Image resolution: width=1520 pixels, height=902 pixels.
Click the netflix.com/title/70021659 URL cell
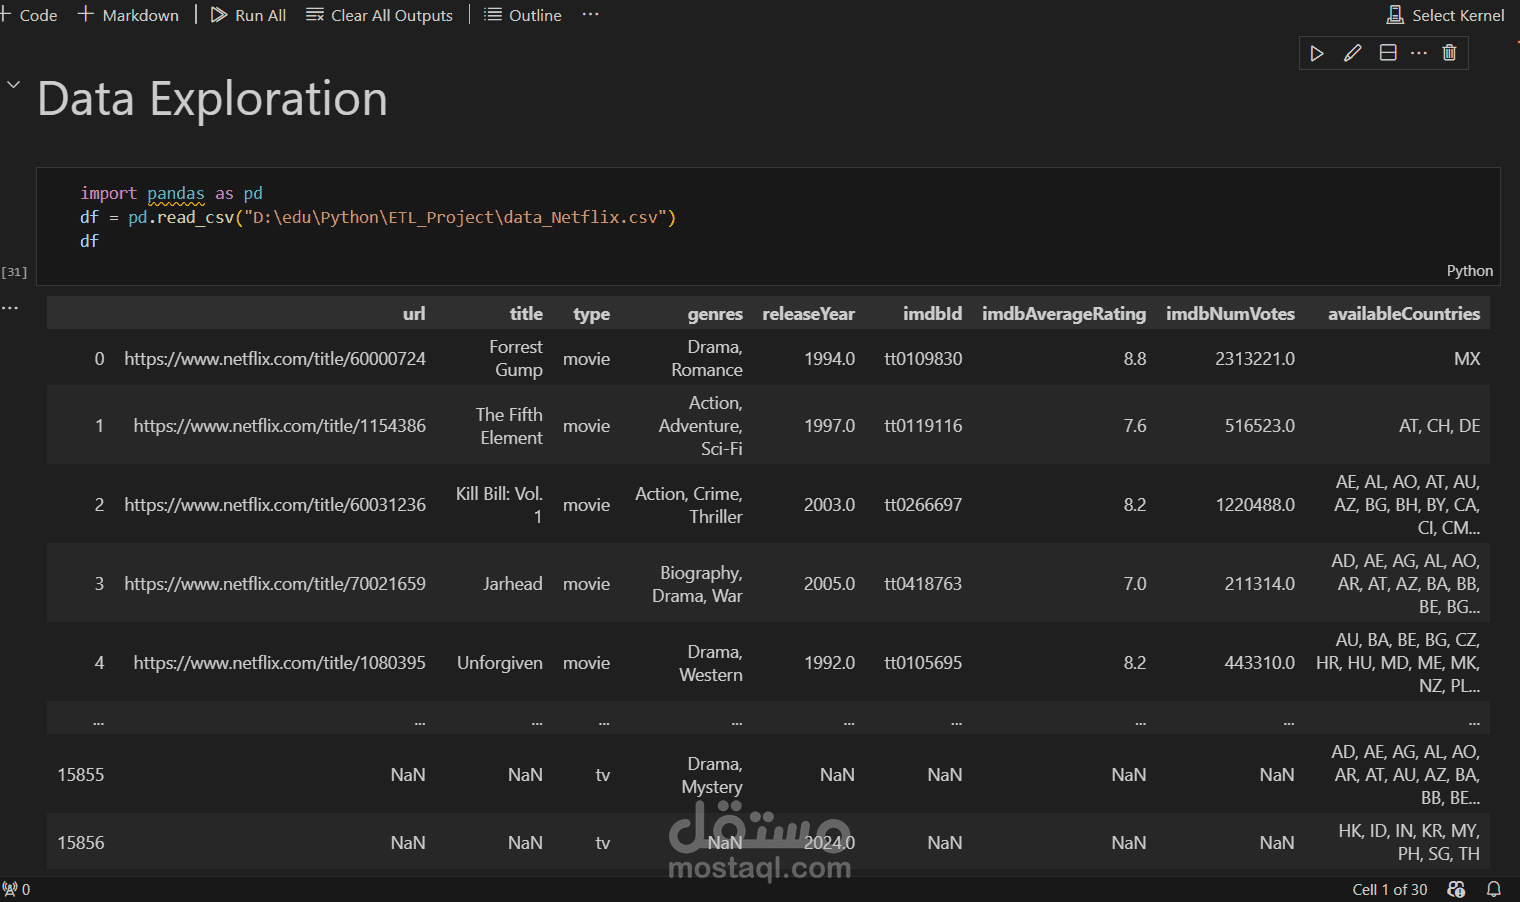(275, 584)
